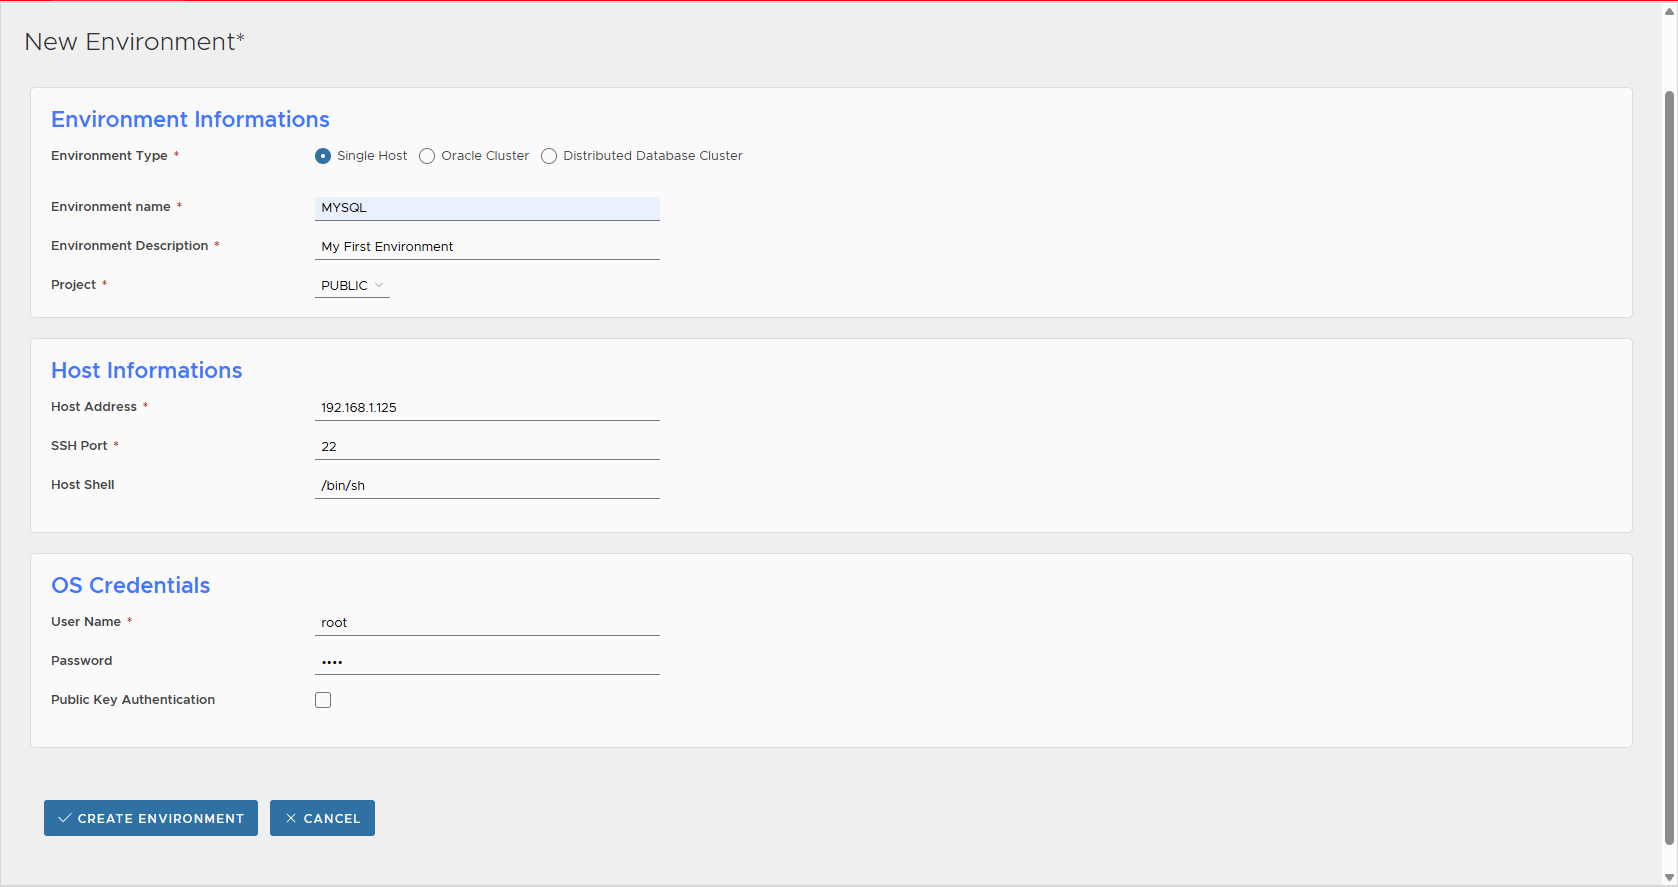
Task: Click the Oracle Cluster label text
Action: tap(485, 156)
